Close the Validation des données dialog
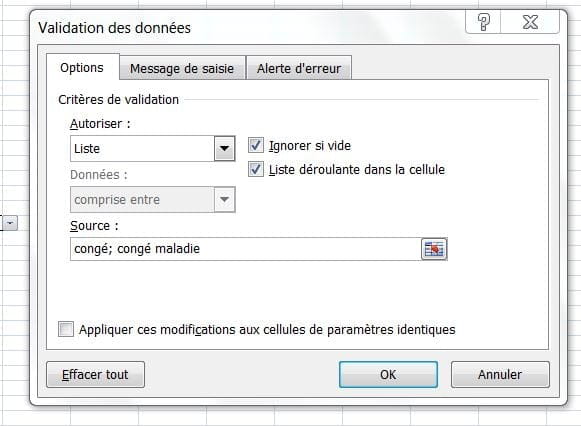 (530, 22)
